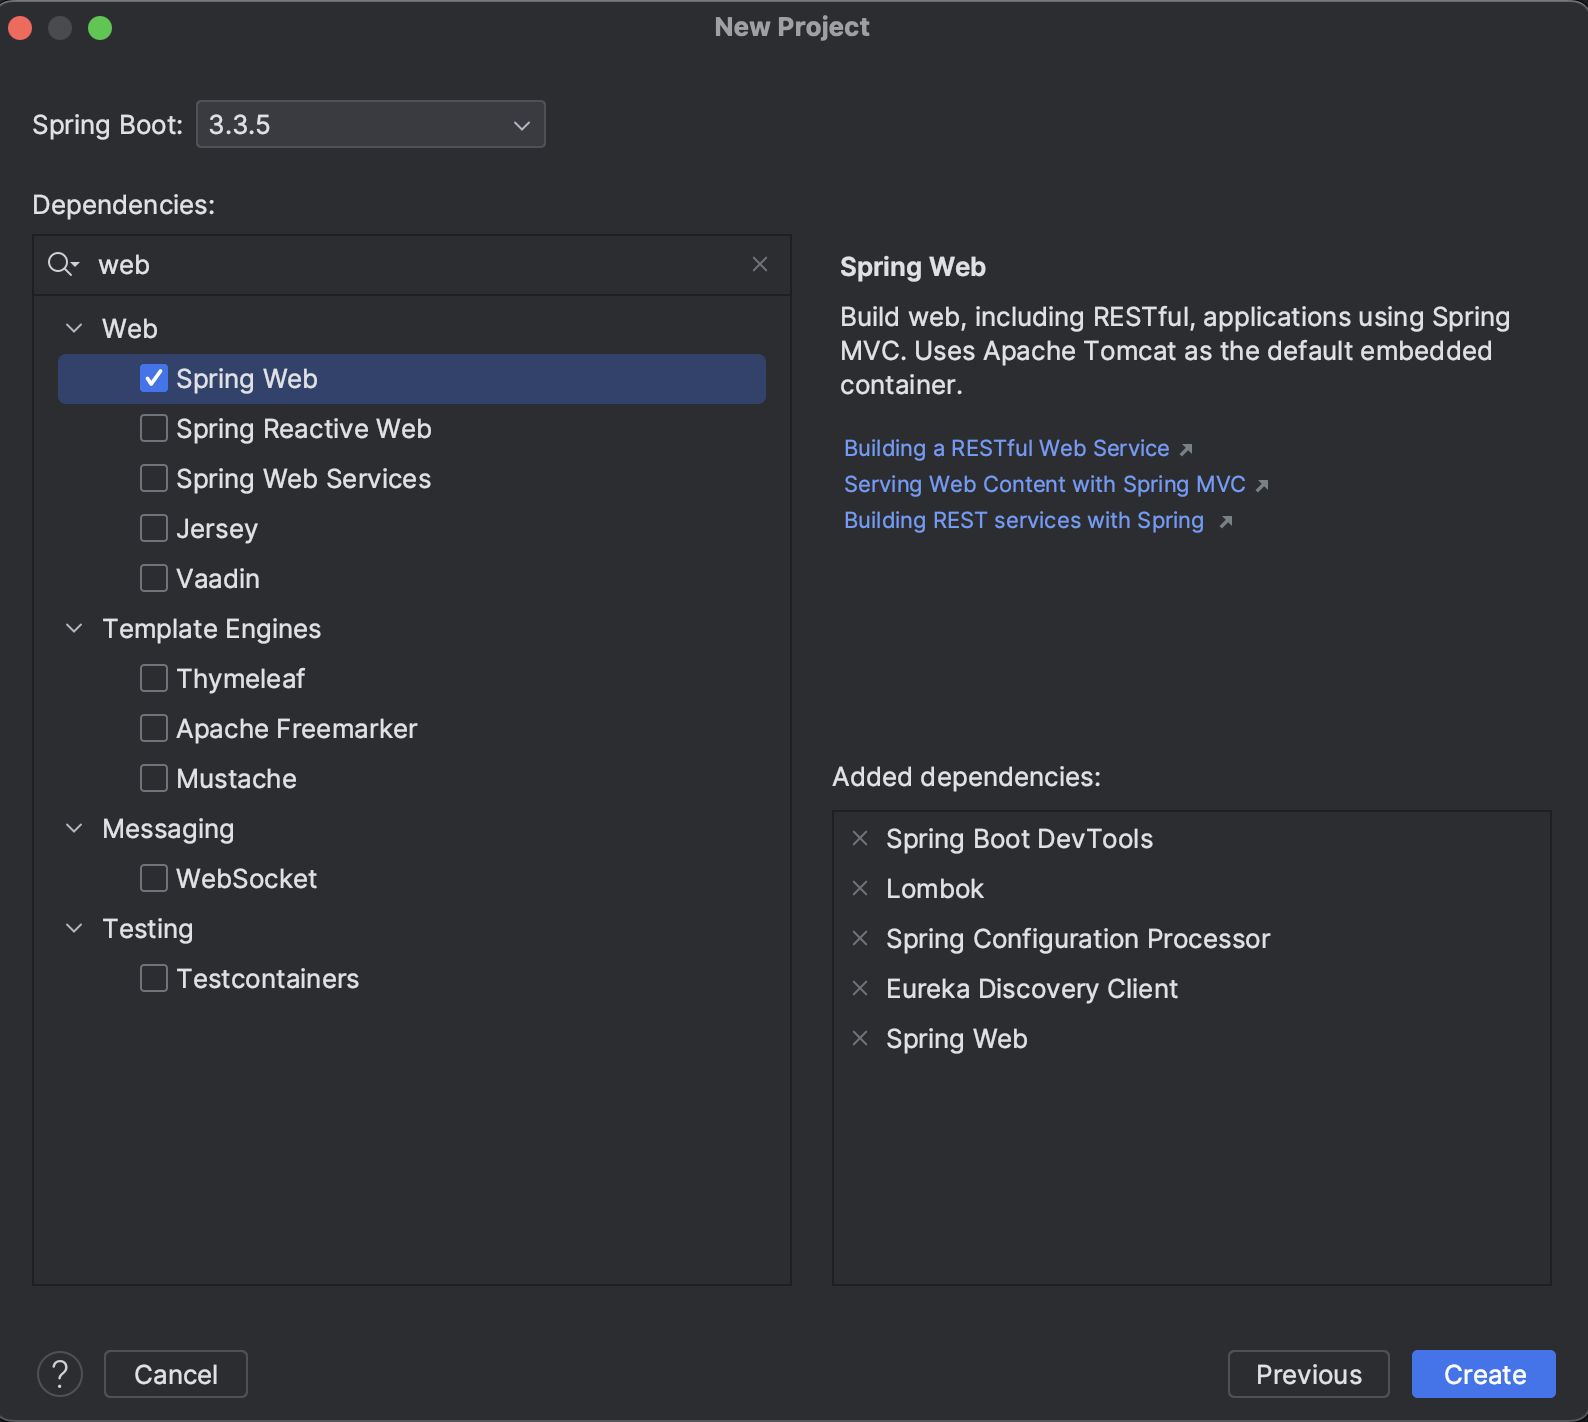The image size is (1588, 1422).
Task: Go back with the Previous button
Action: 1308,1374
